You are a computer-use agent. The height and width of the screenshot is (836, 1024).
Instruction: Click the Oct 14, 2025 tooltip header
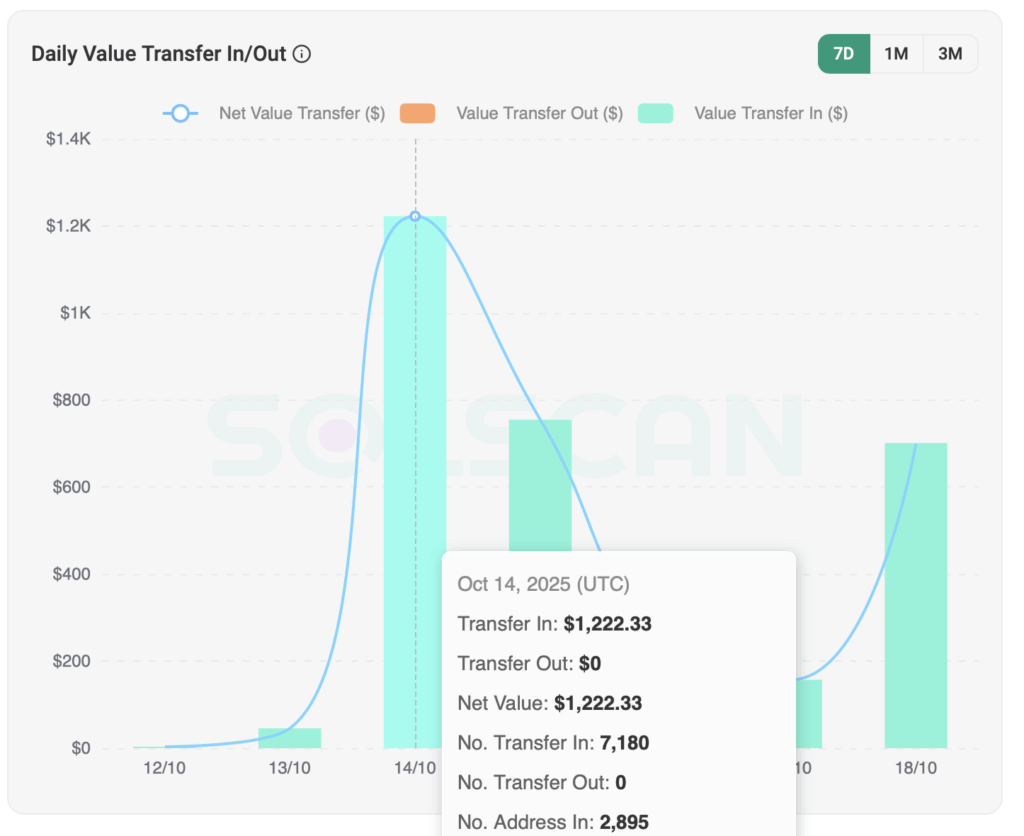click(543, 584)
